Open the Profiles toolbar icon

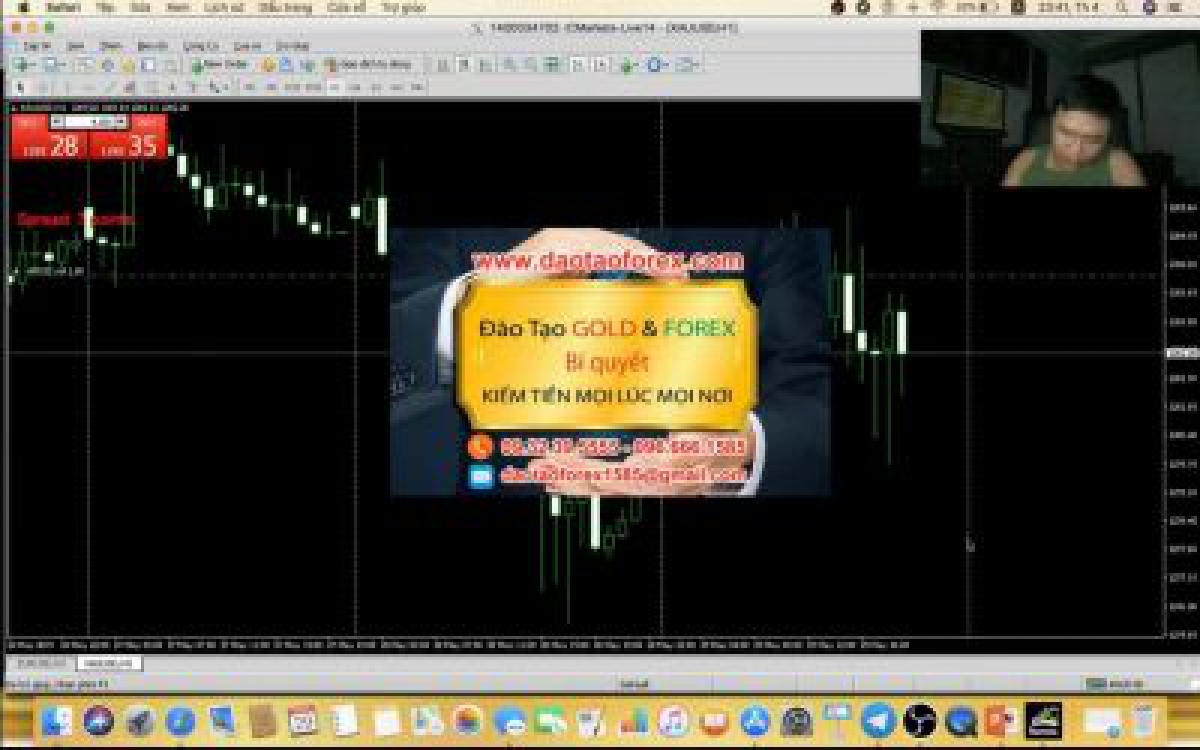(x=56, y=64)
